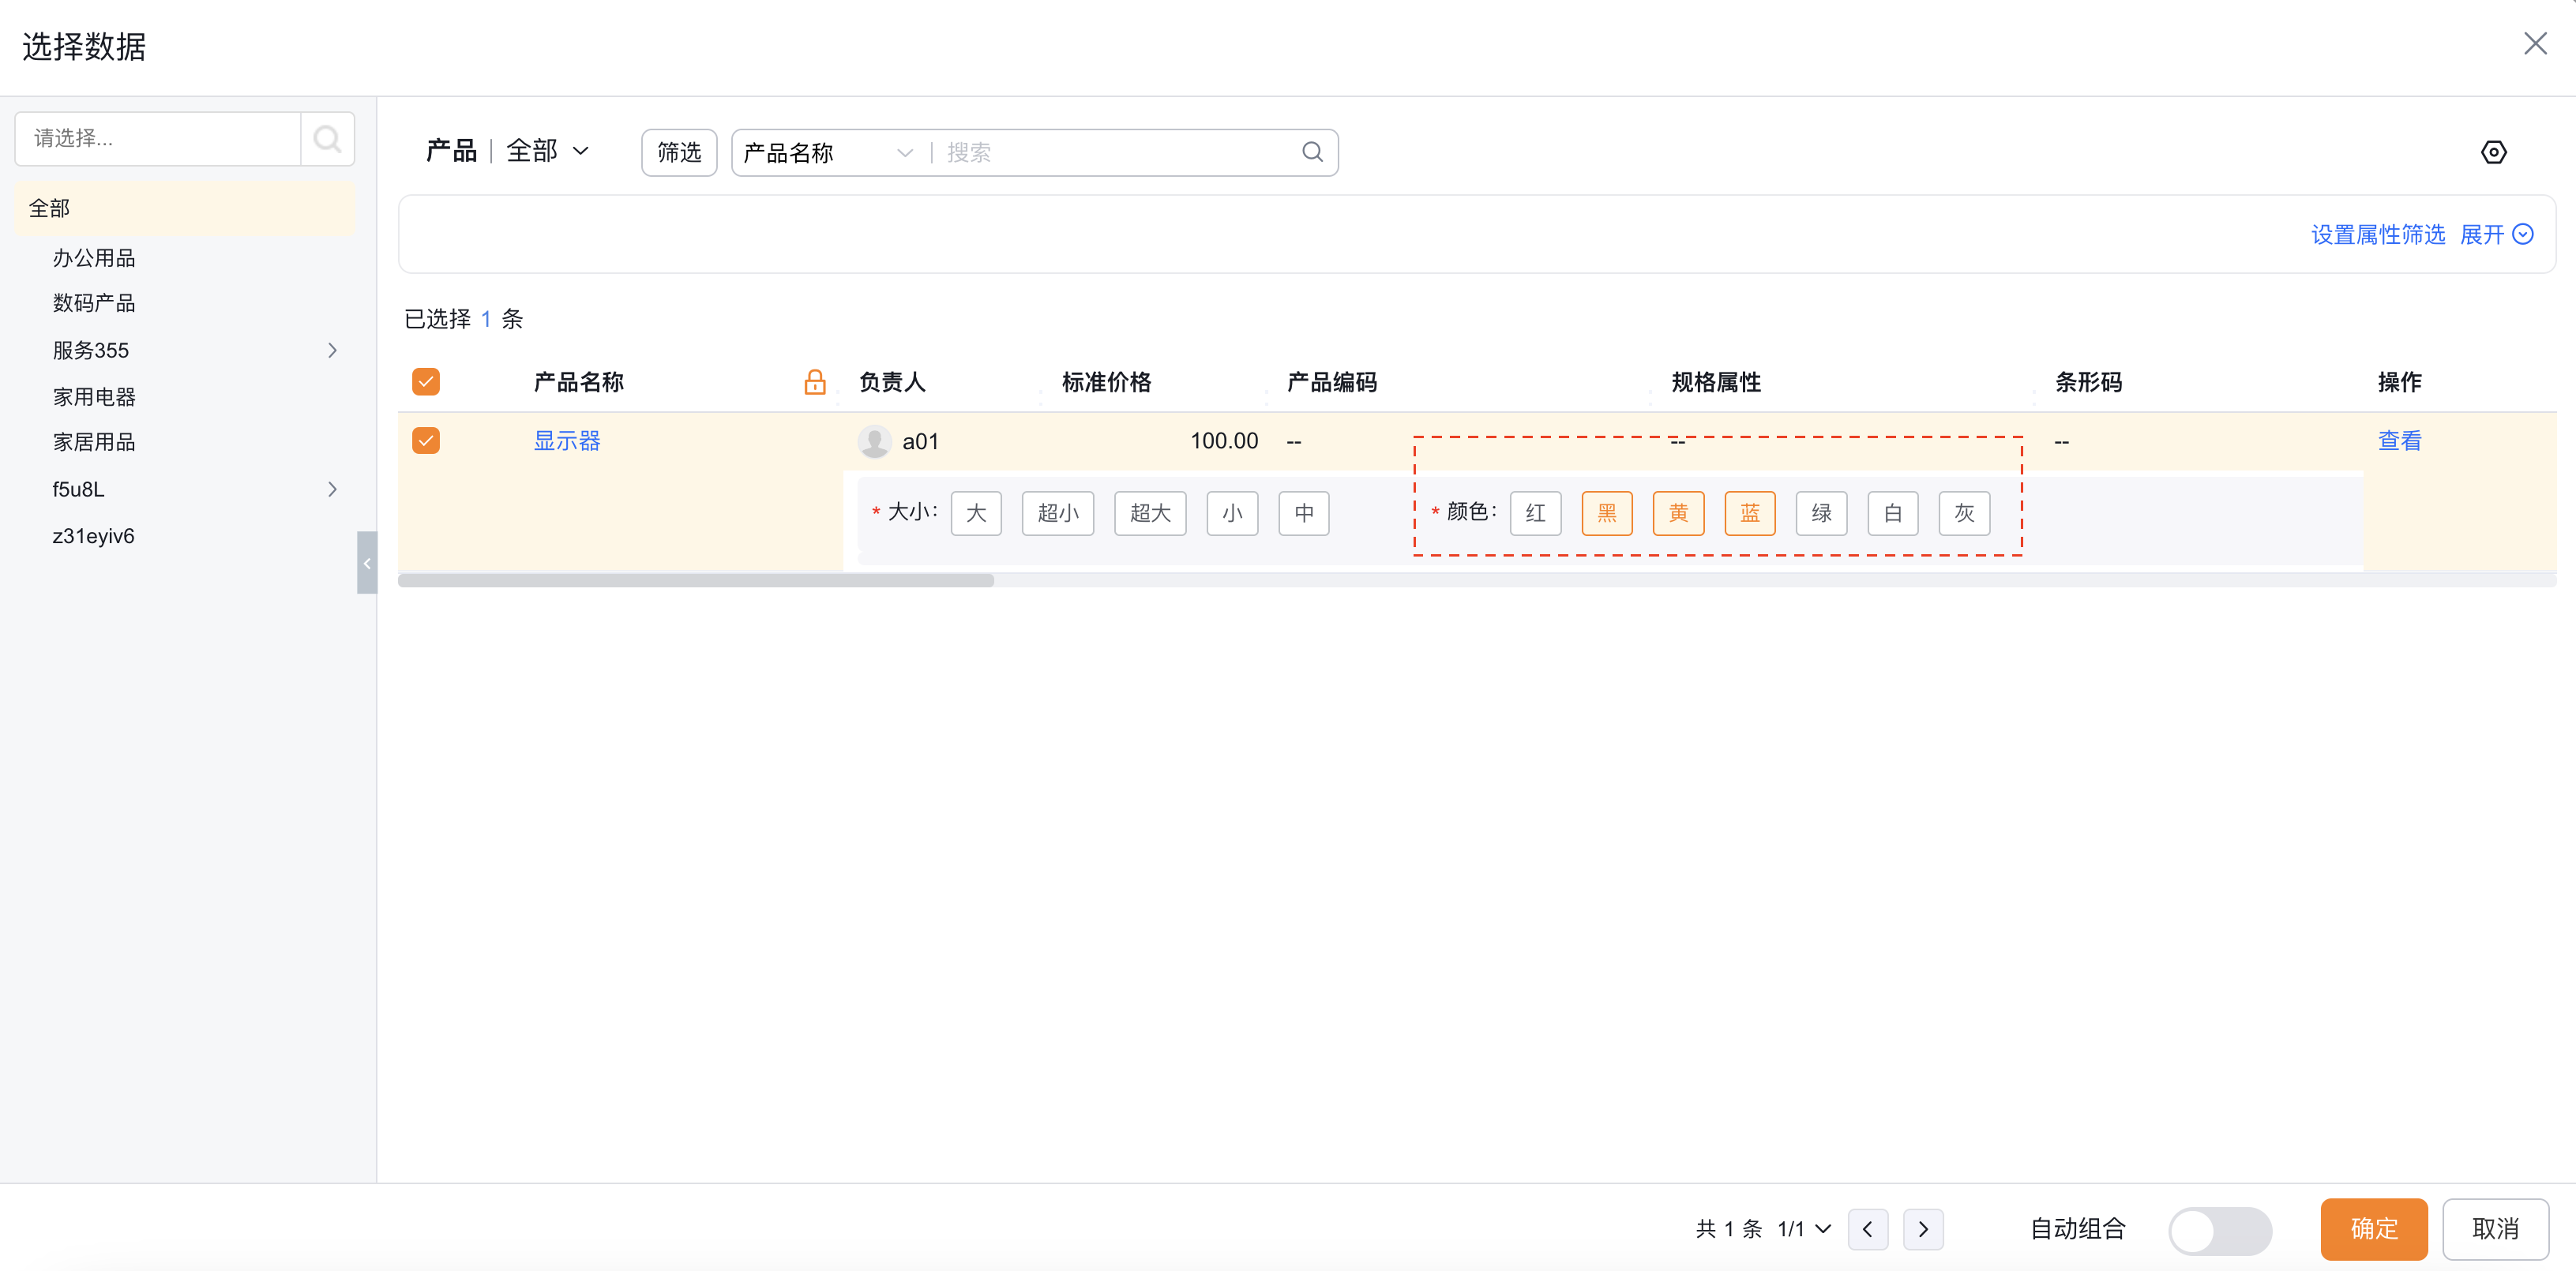Click the category search magnifier icon
Screen dimensions: 2576x1271
coord(327,138)
